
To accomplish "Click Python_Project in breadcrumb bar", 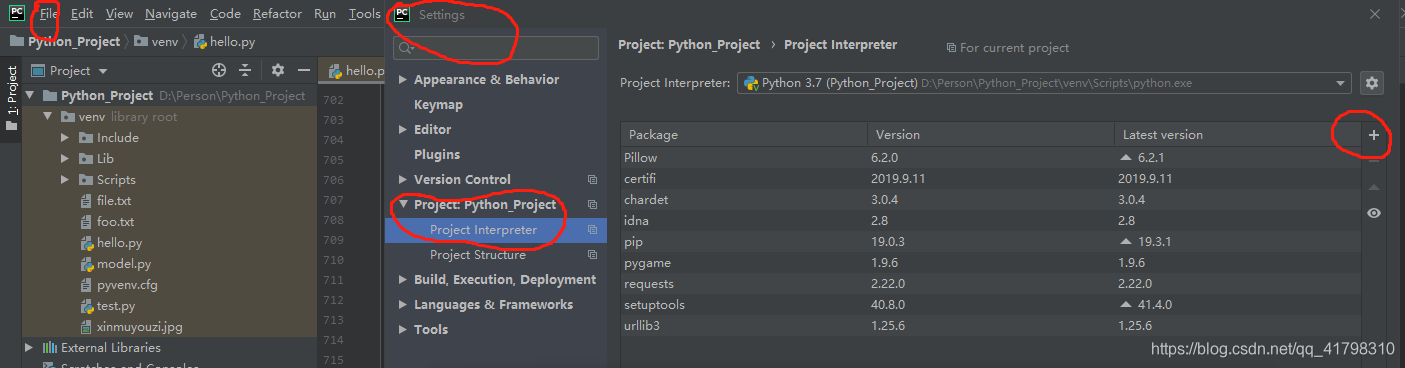I will [x=65, y=42].
